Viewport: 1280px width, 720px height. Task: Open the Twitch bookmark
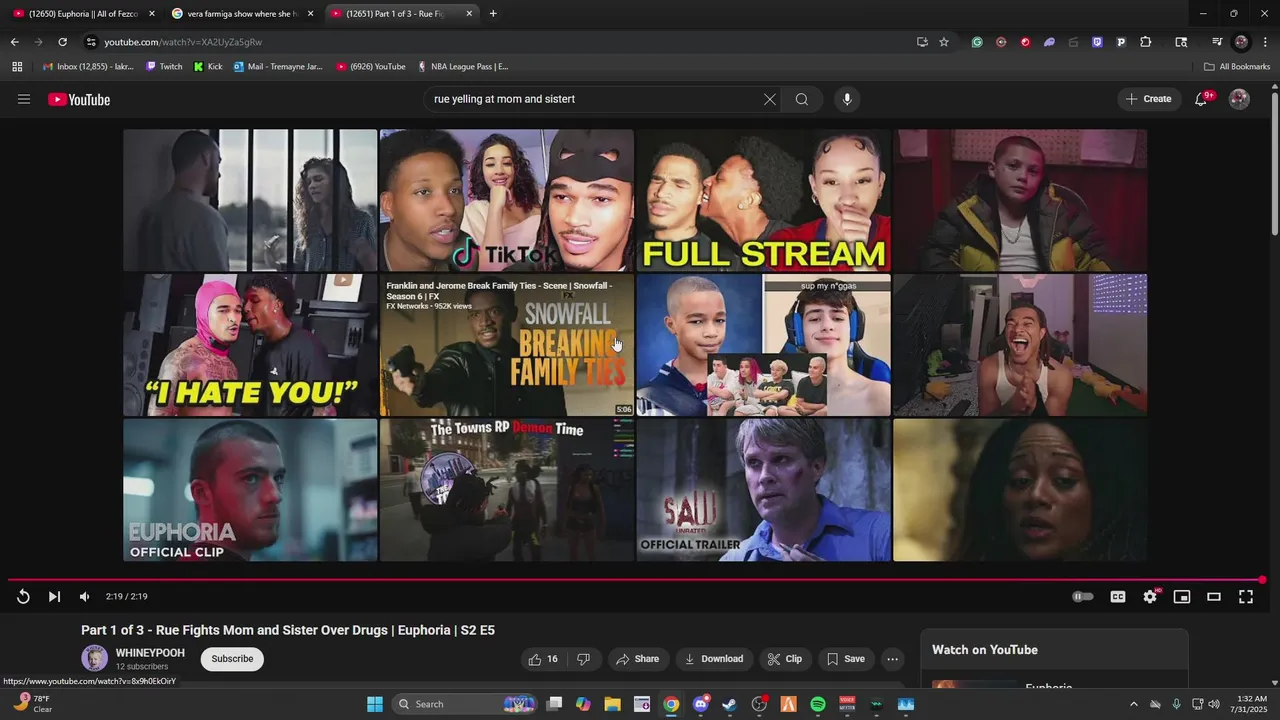[164, 67]
